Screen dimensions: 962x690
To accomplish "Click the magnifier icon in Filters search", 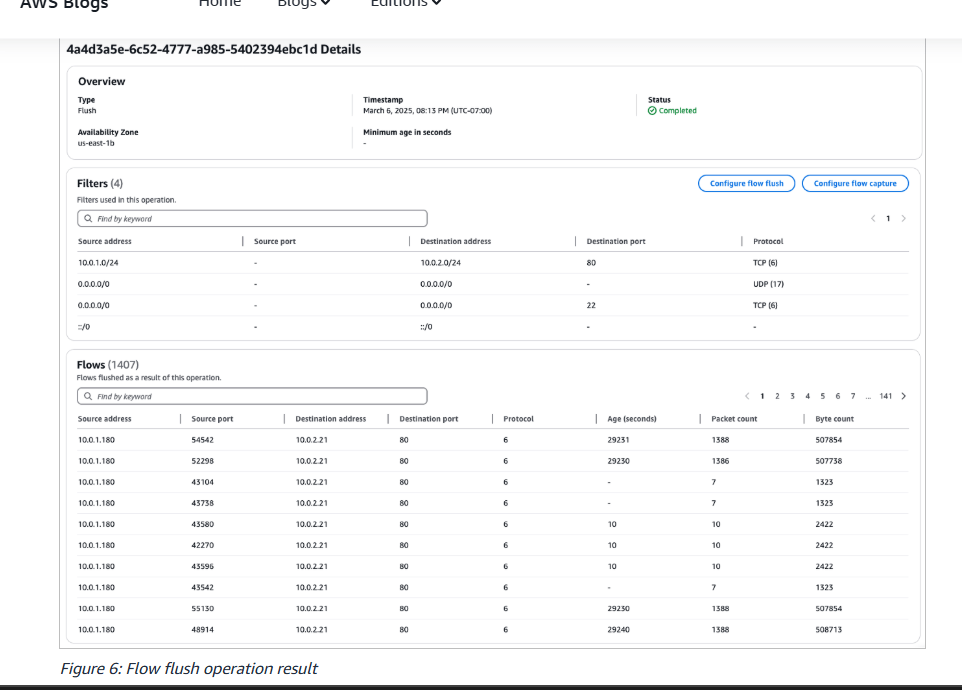I will click(x=88, y=218).
